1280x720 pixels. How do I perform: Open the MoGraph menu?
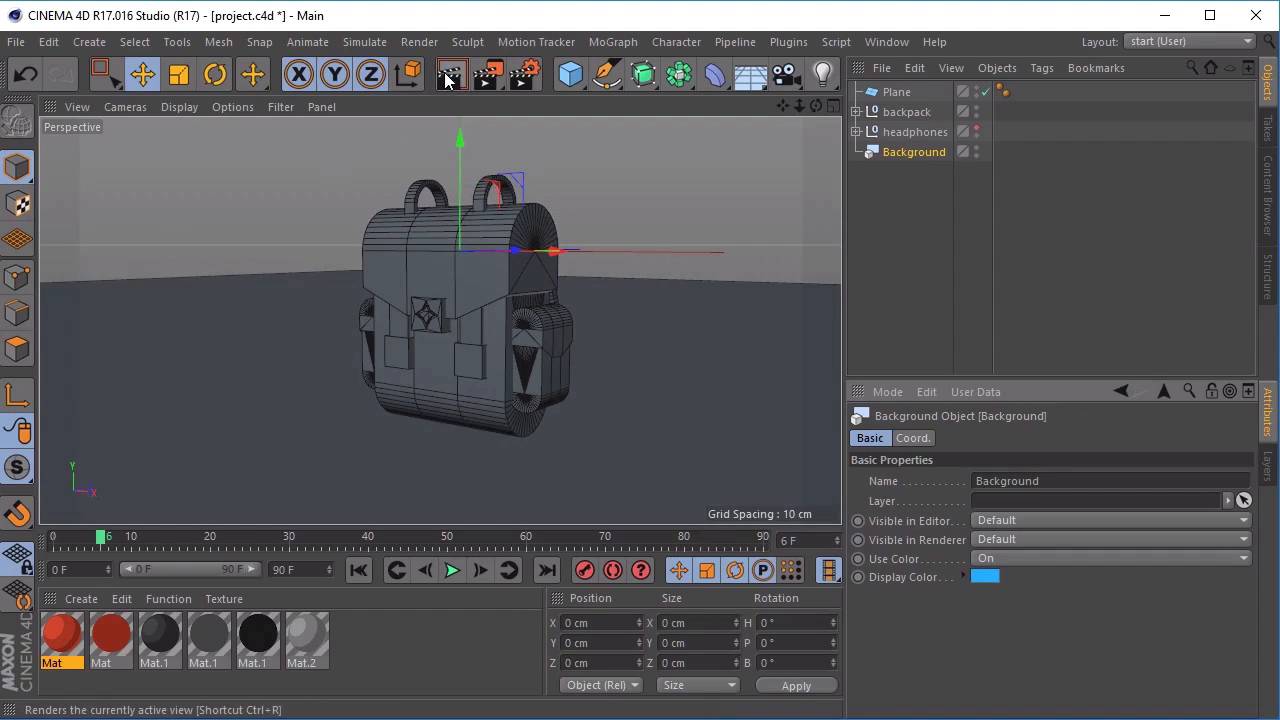coord(612,42)
